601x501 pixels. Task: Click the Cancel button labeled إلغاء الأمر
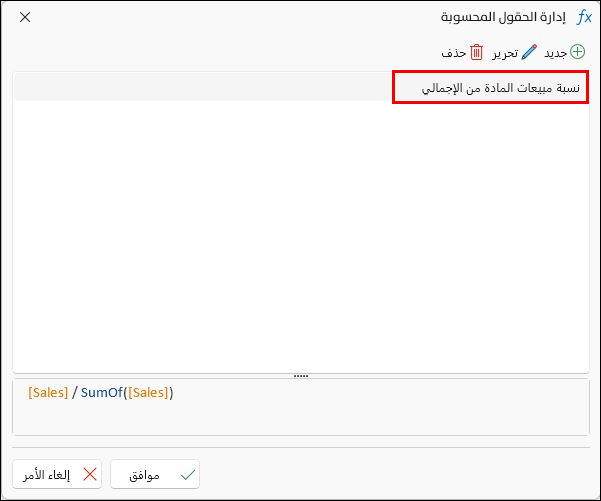(x=57, y=475)
